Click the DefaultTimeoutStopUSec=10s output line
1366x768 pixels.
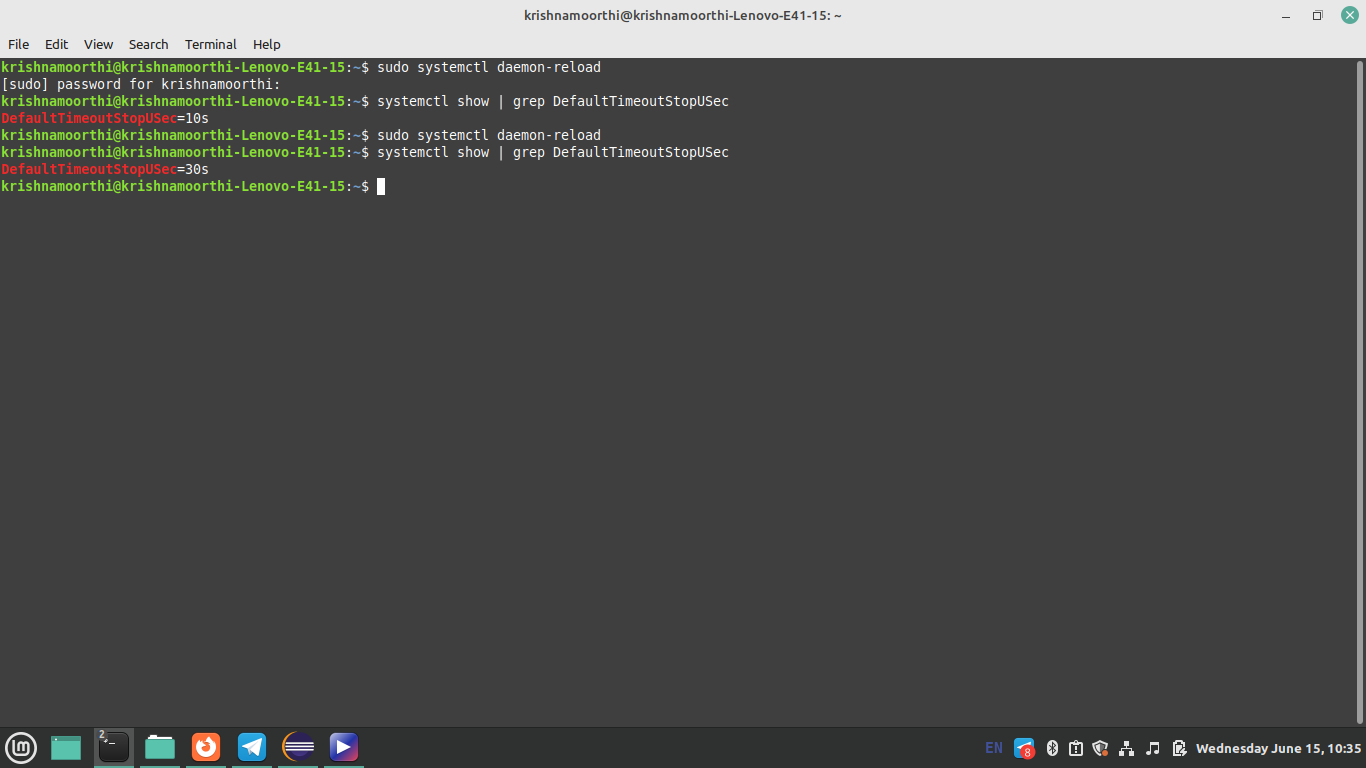pos(105,118)
